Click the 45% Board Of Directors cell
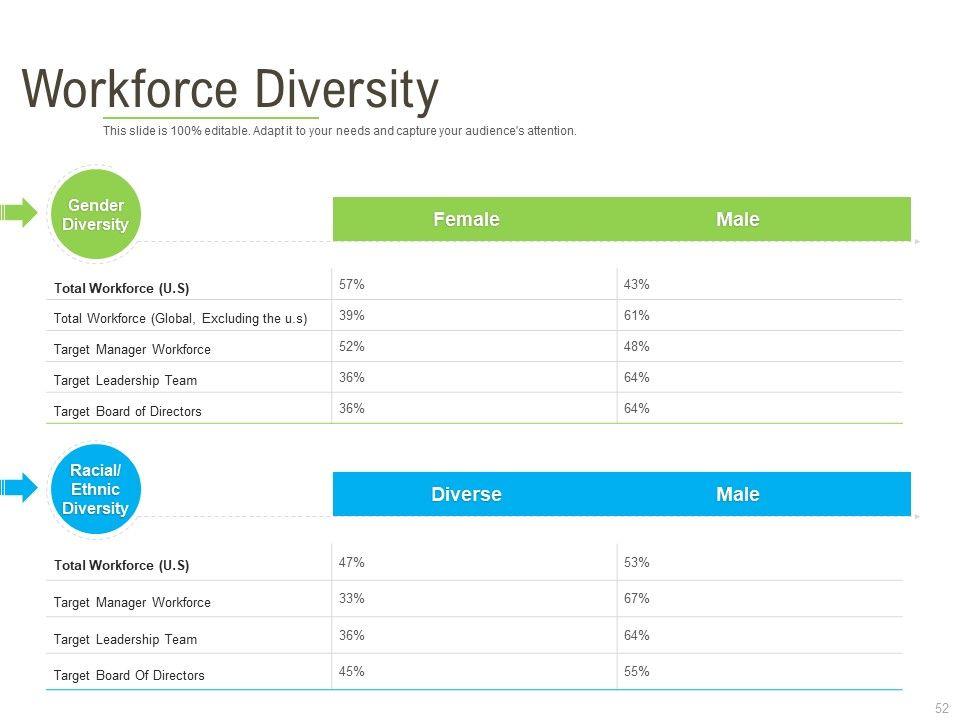Viewport: 960px width, 720px height. click(x=352, y=672)
